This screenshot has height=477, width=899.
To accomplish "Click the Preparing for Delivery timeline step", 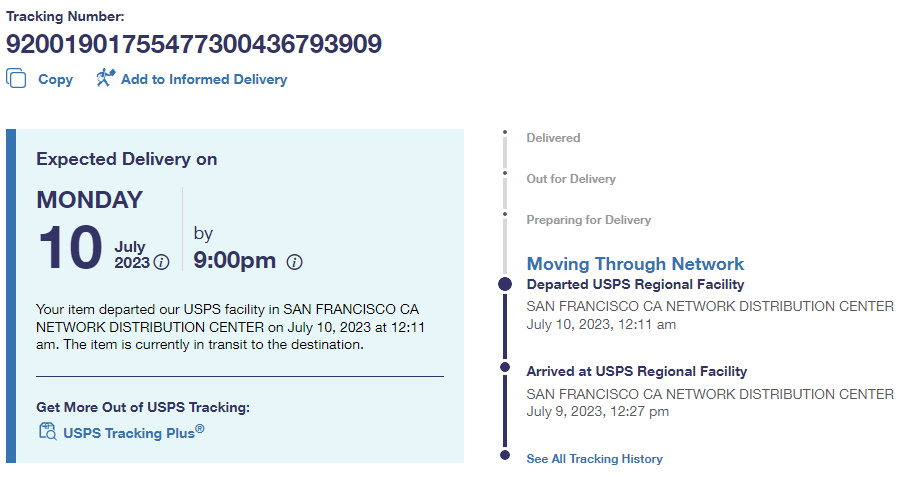I will pos(588,220).
